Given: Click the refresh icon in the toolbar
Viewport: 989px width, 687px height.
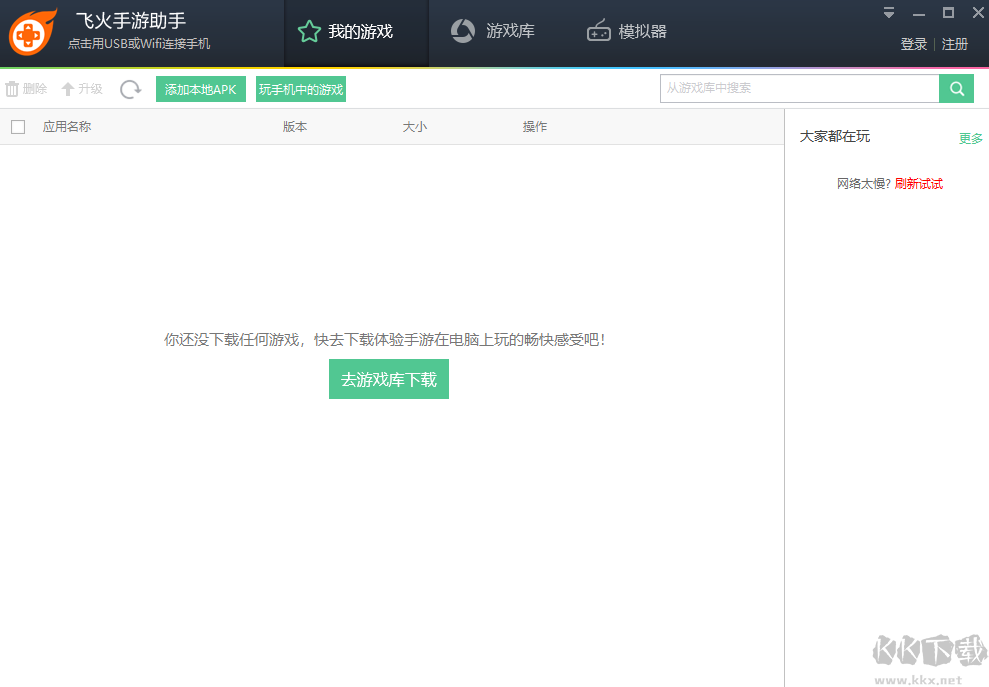Looking at the screenshot, I should click(x=130, y=89).
